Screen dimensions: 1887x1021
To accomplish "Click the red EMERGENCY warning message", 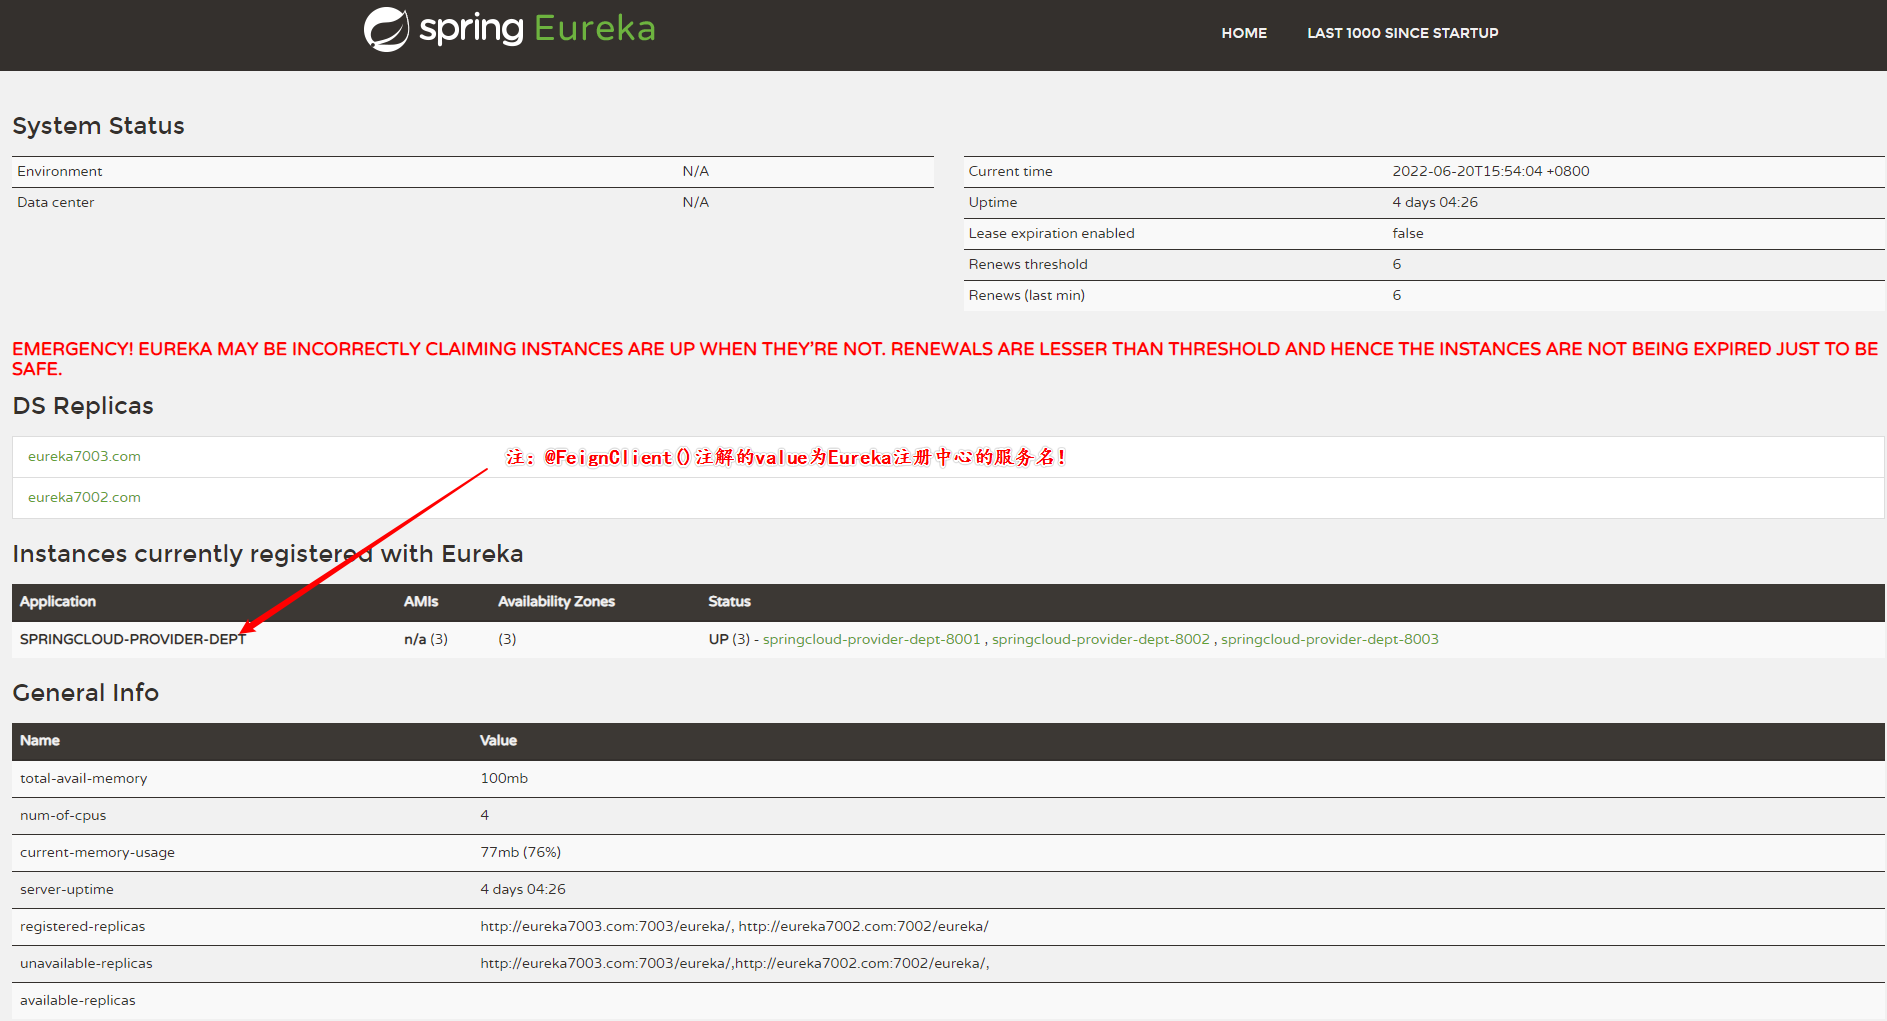I will click(x=944, y=359).
